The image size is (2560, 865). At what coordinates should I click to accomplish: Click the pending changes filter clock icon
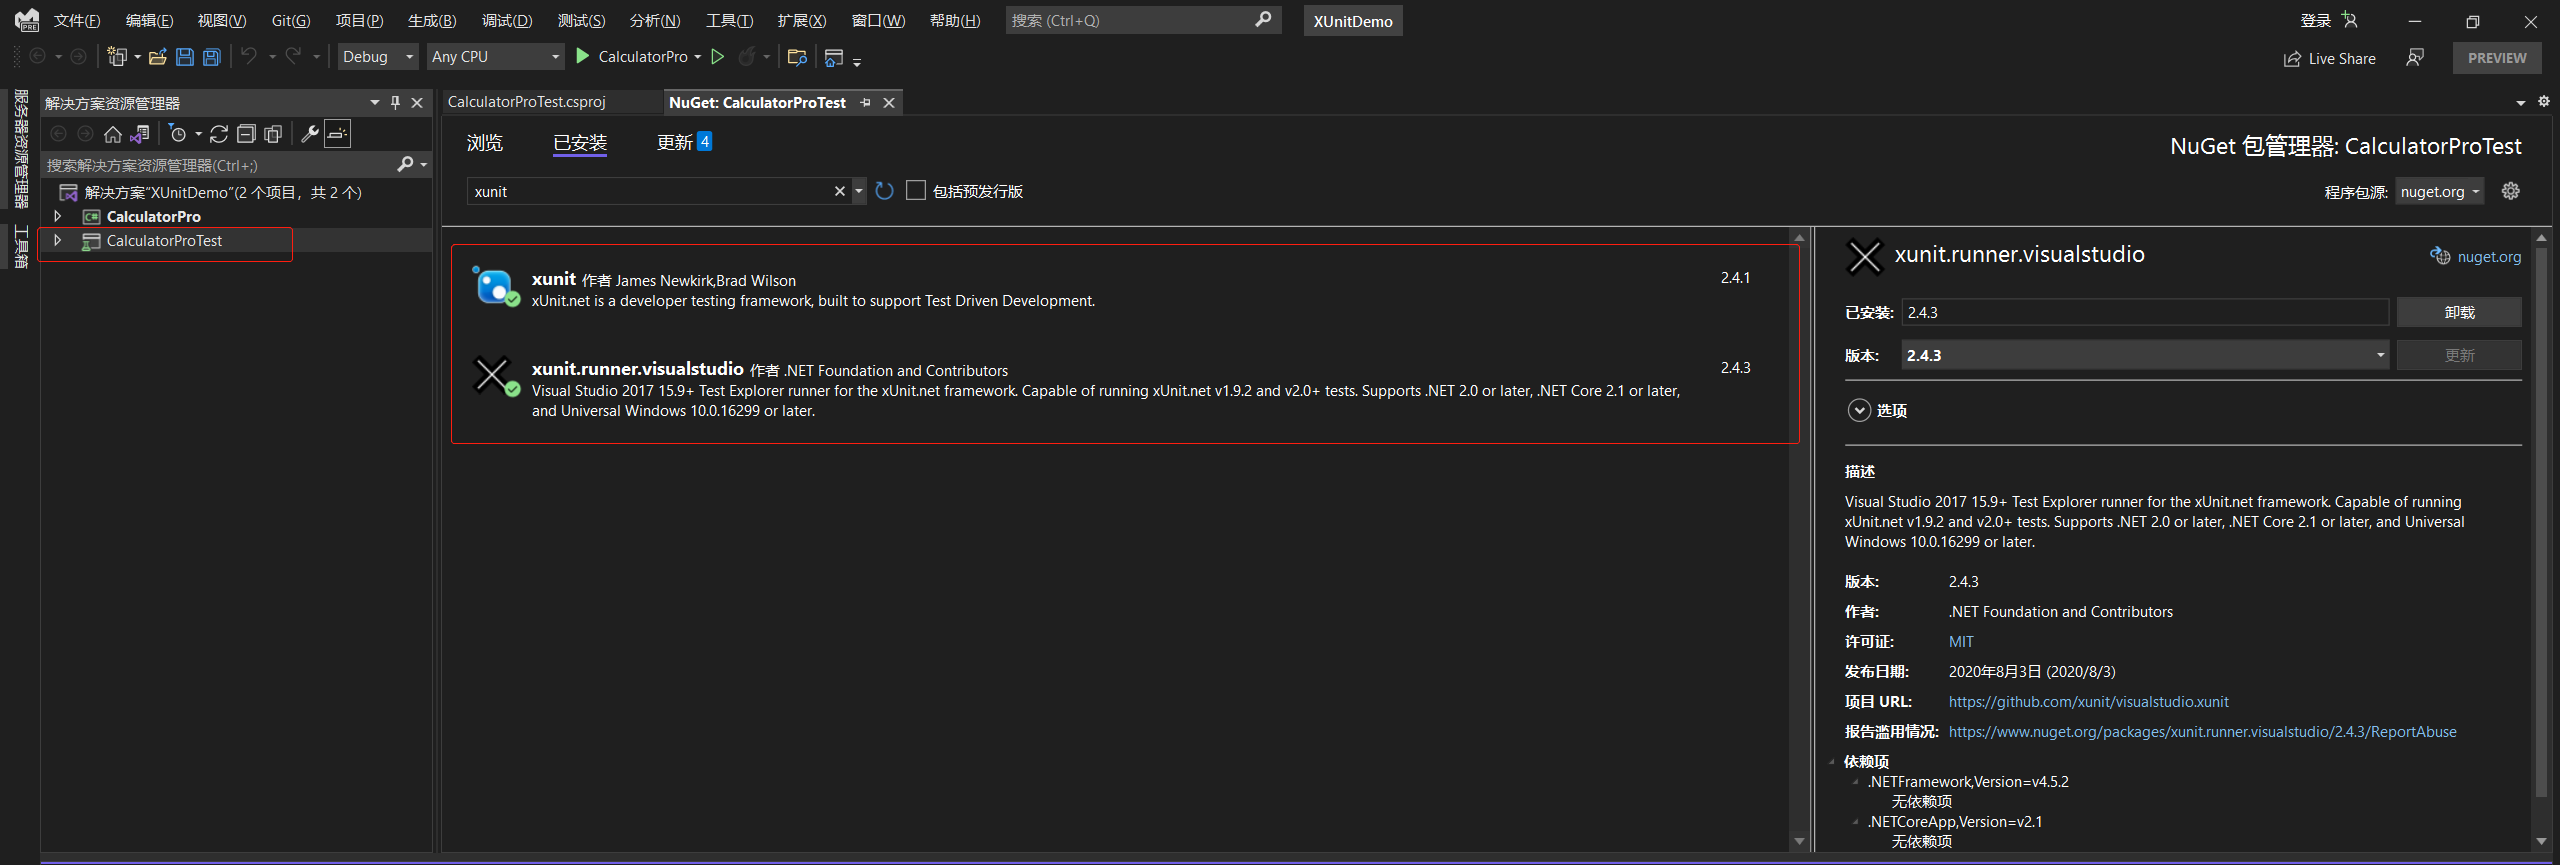[178, 134]
